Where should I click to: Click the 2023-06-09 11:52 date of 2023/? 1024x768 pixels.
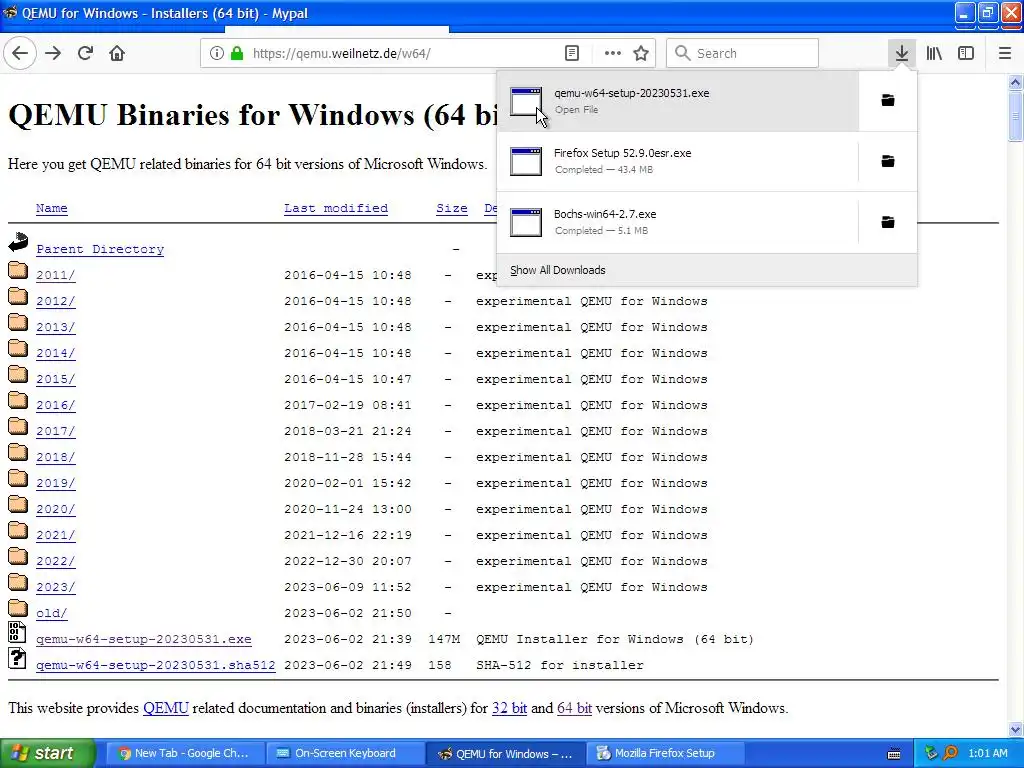tap(347, 587)
